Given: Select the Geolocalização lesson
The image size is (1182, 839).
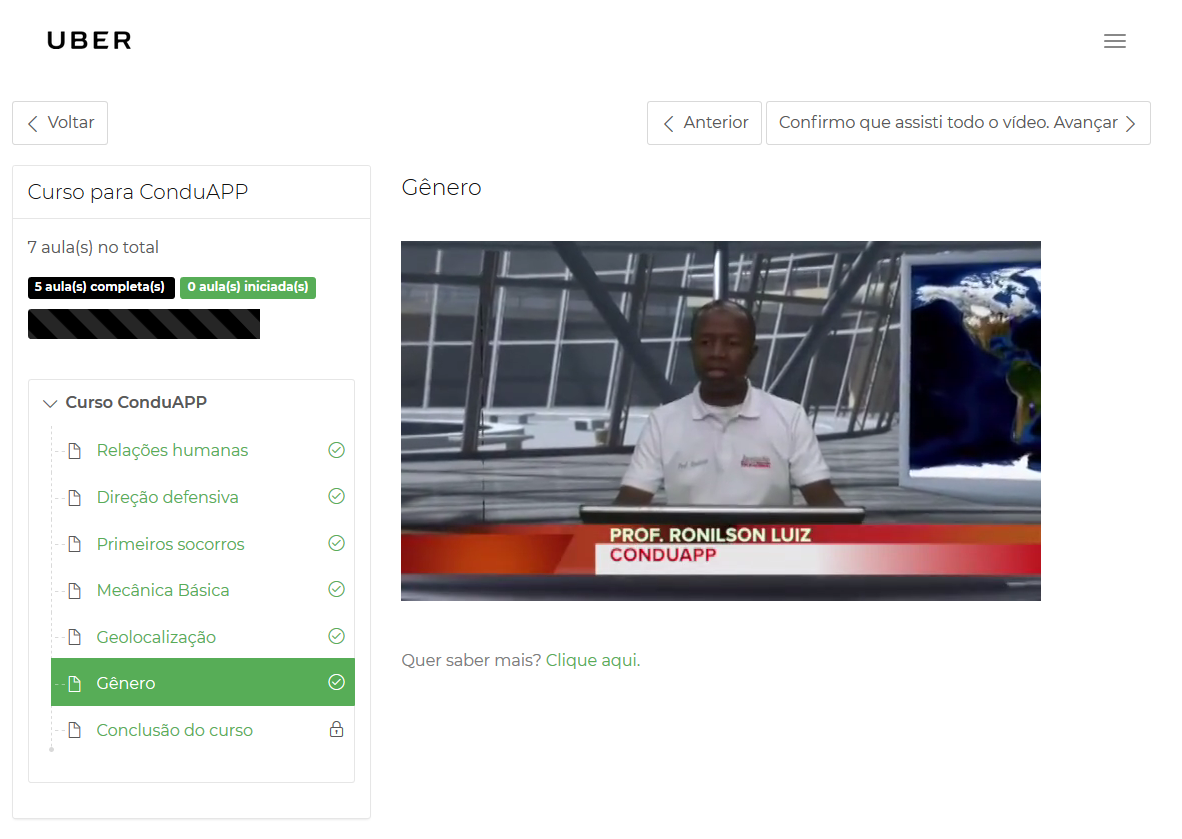Looking at the screenshot, I should [156, 637].
